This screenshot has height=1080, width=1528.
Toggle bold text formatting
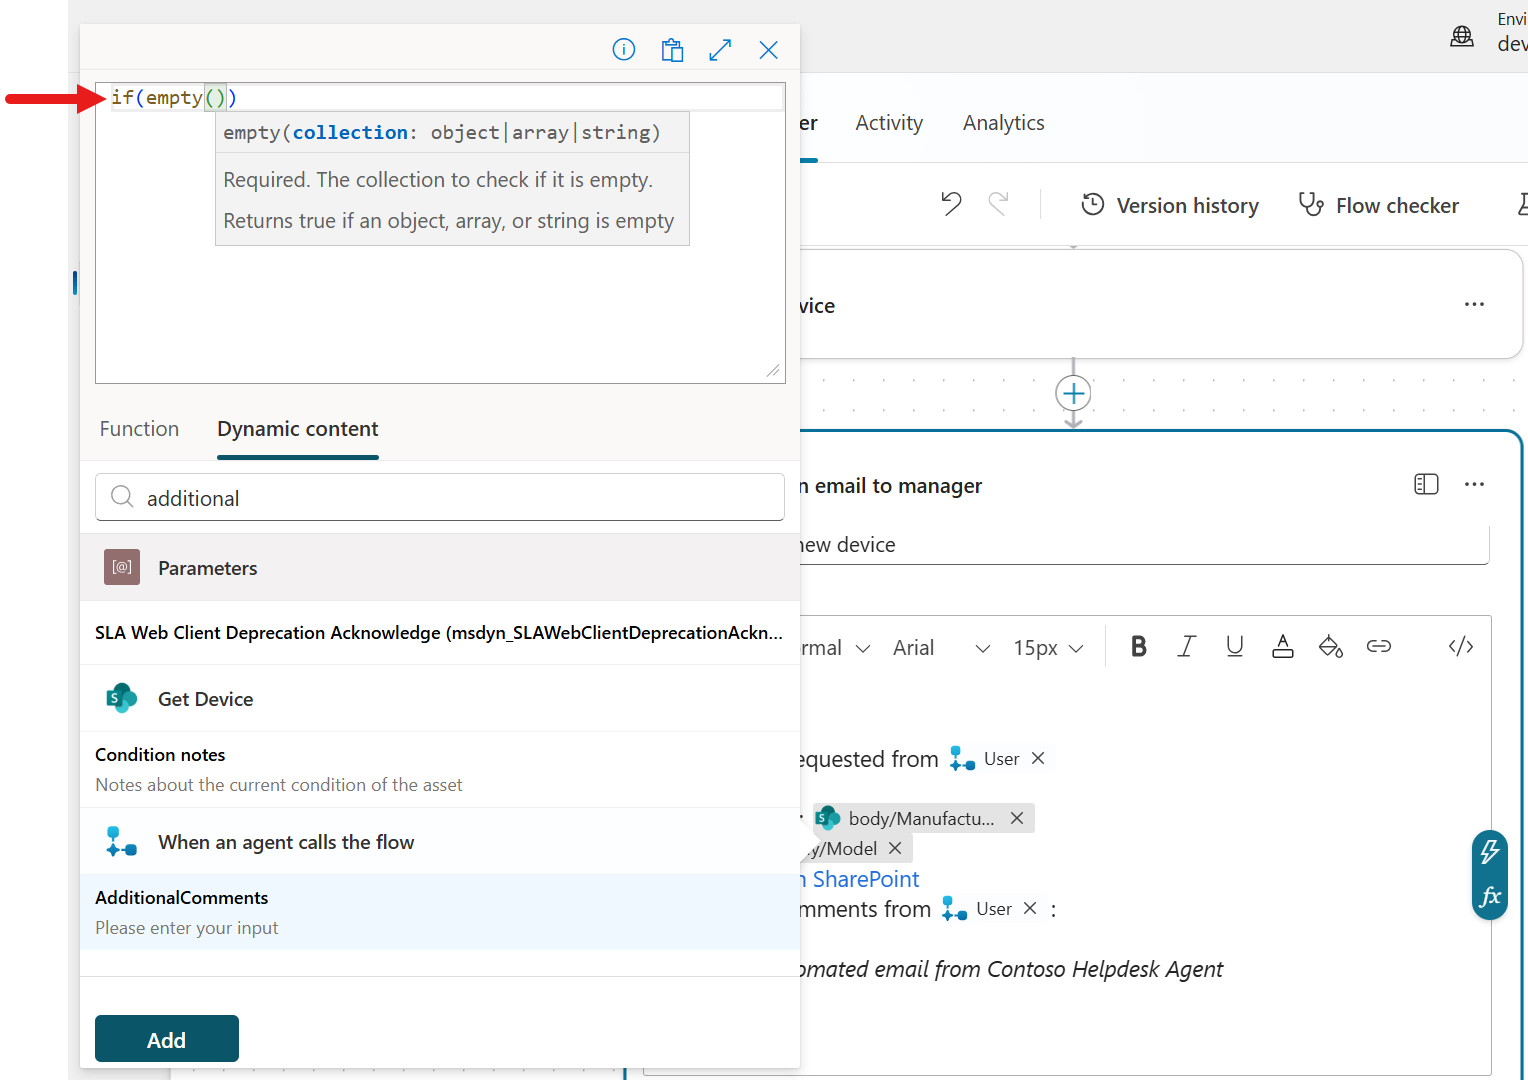click(x=1138, y=647)
